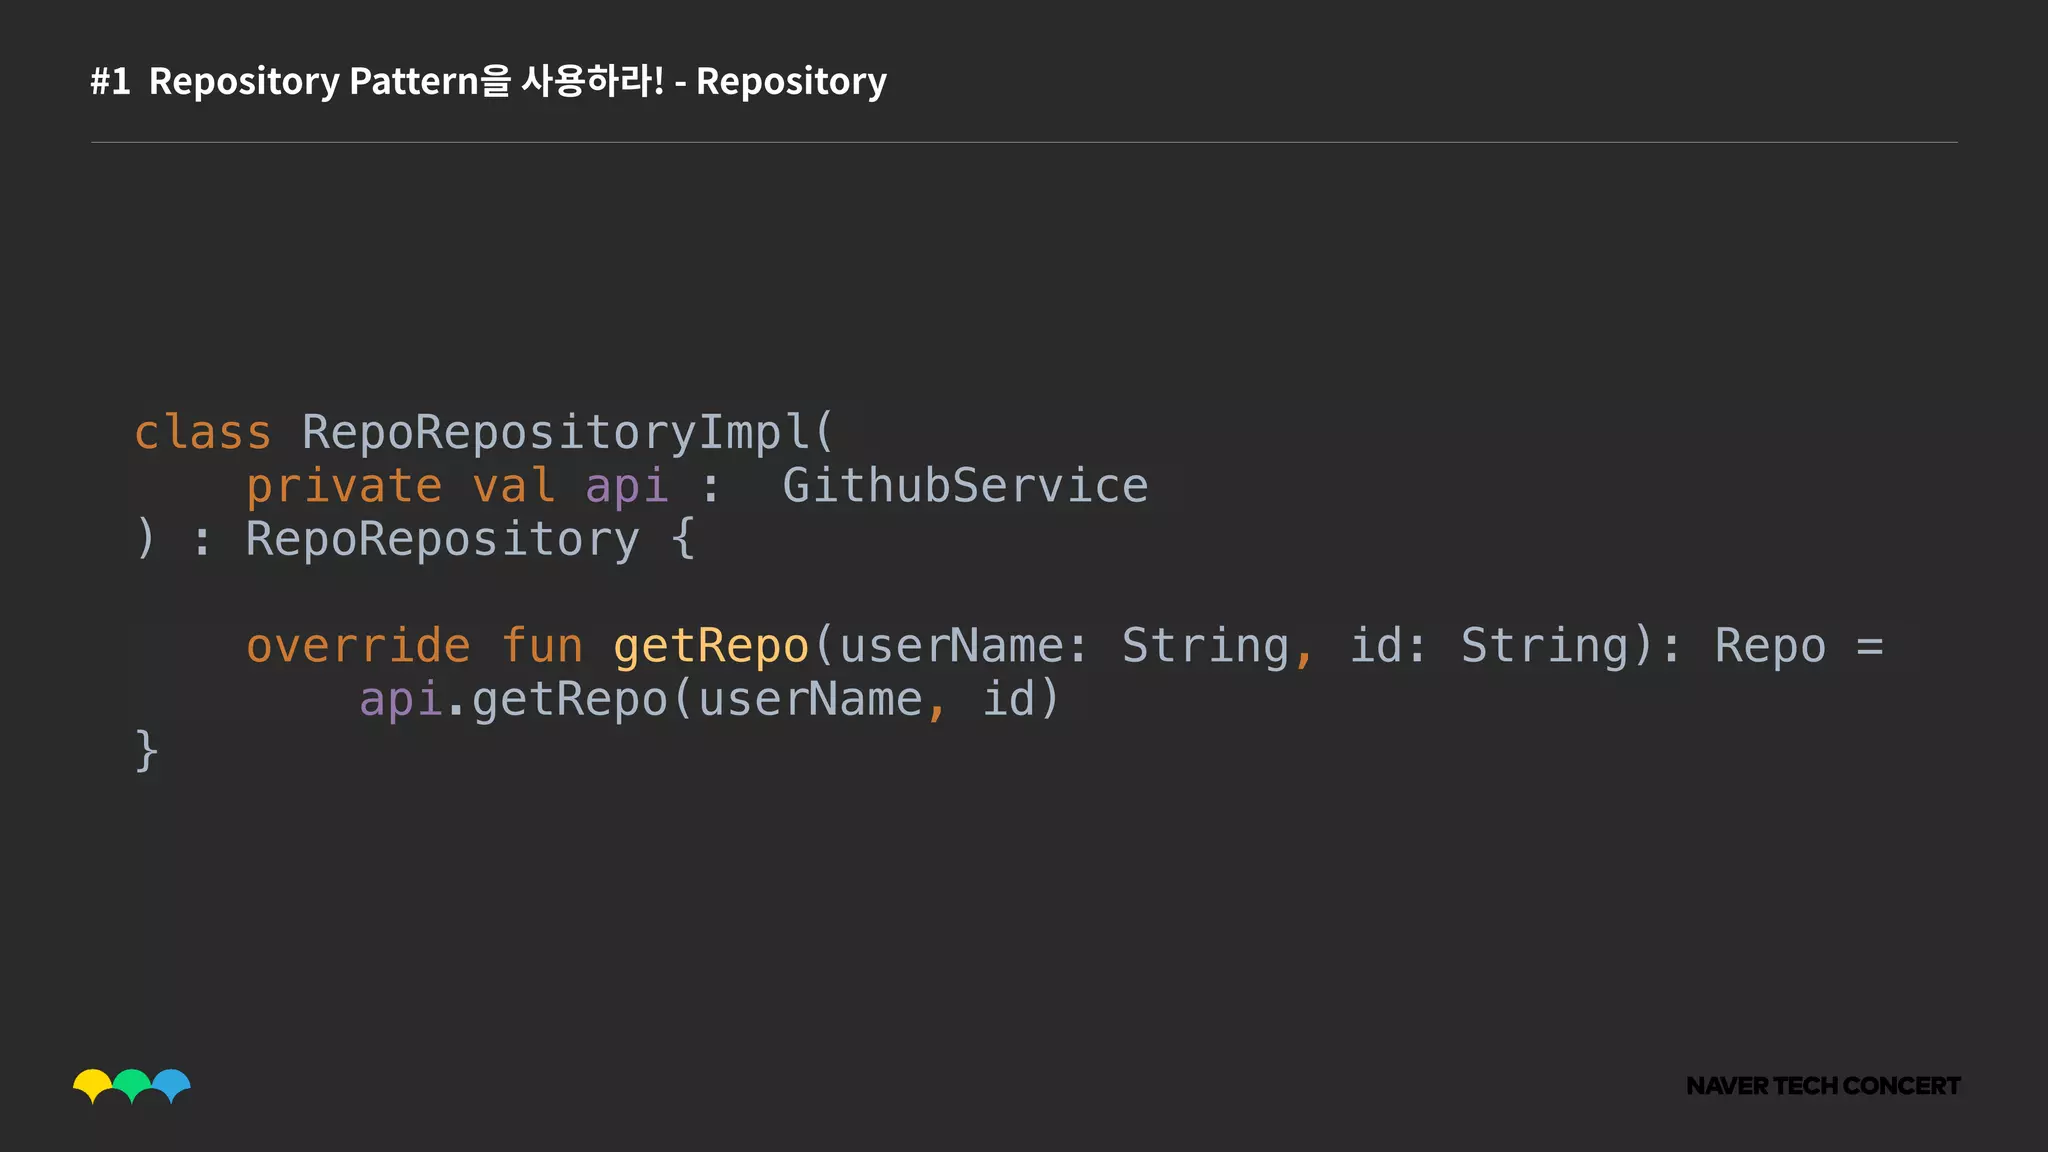Click the colorful three-leaf logo
The width and height of the screenshot is (2048, 1152).
(131, 1086)
